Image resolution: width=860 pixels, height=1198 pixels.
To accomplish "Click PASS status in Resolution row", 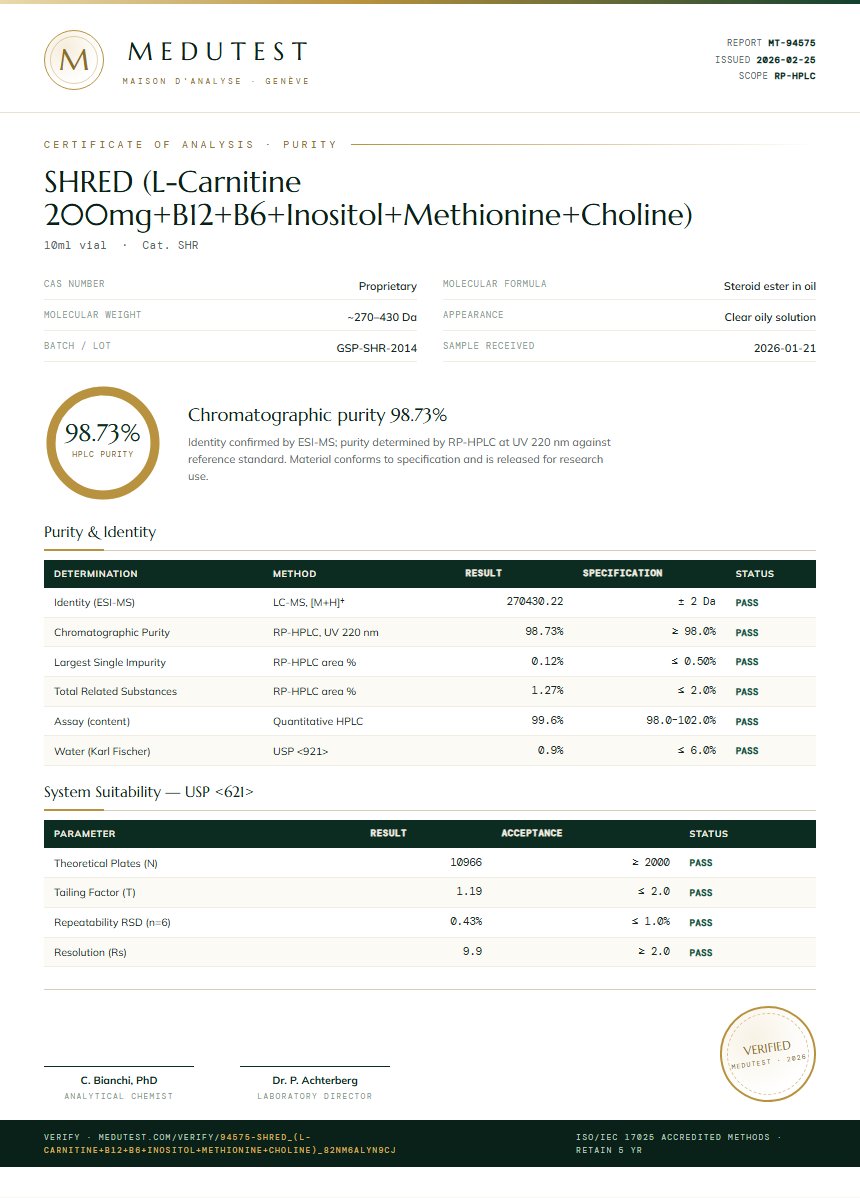I will click(700, 953).
